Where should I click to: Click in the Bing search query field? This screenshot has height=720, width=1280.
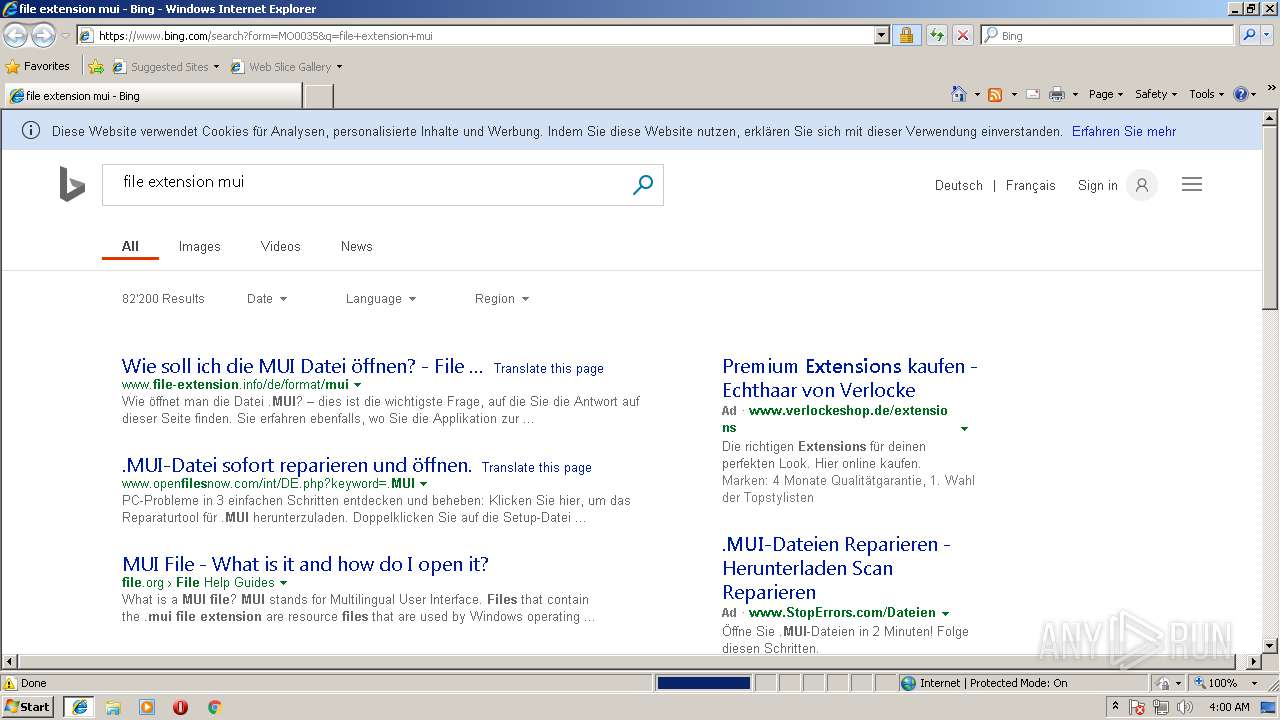pyautogui.click(x=365, y=182)
